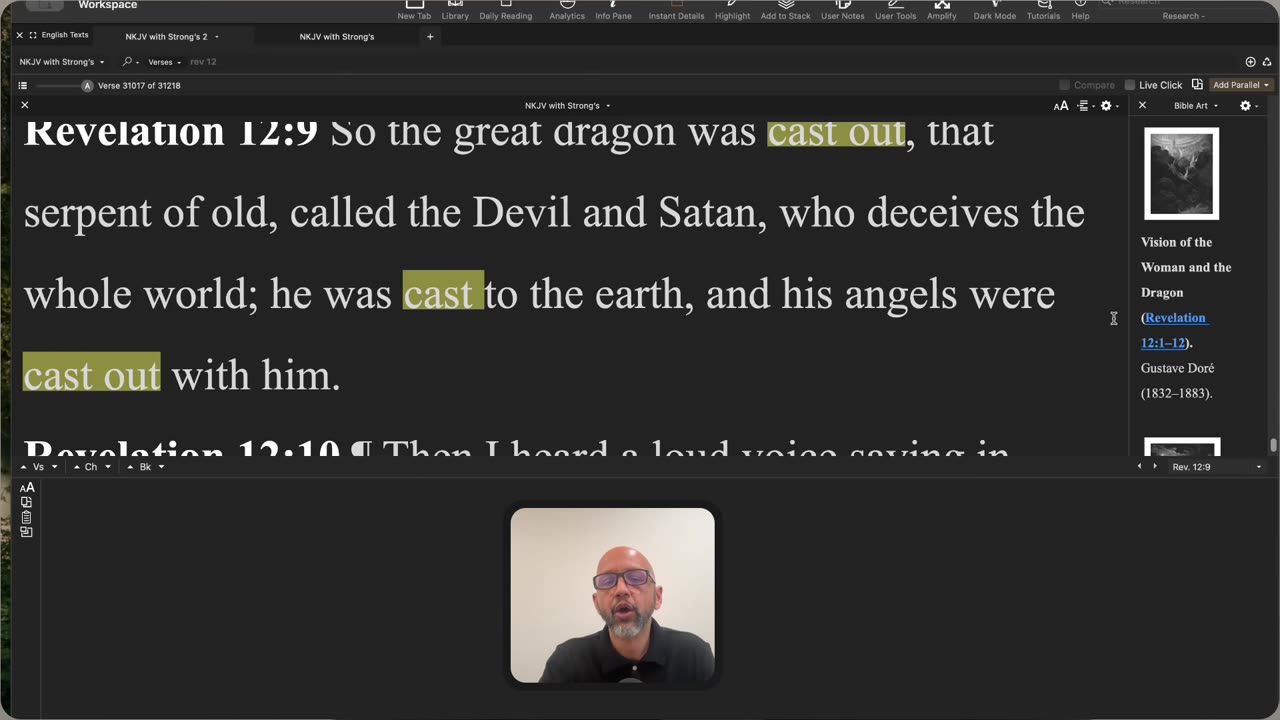Screen dimensions: 1280x720
Task: Open a New Tab from toolbar
Action: click(x=414, y=10)
